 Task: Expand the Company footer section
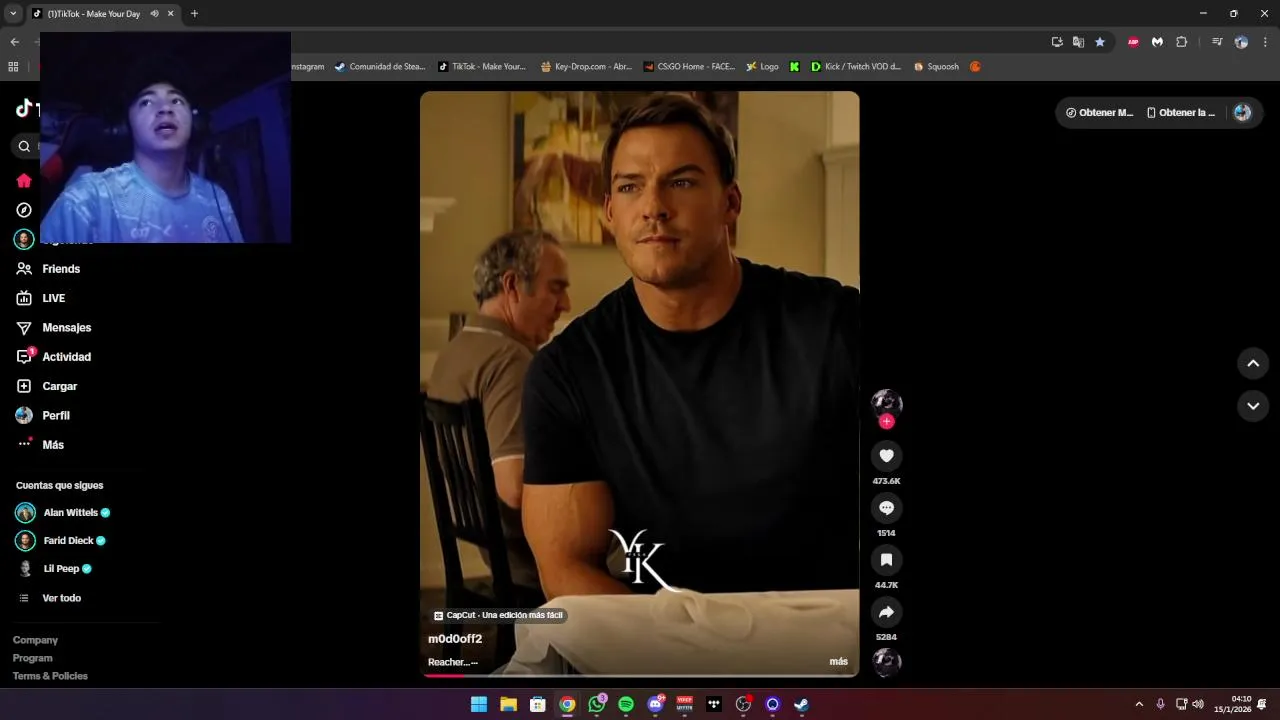click(35, 640)
